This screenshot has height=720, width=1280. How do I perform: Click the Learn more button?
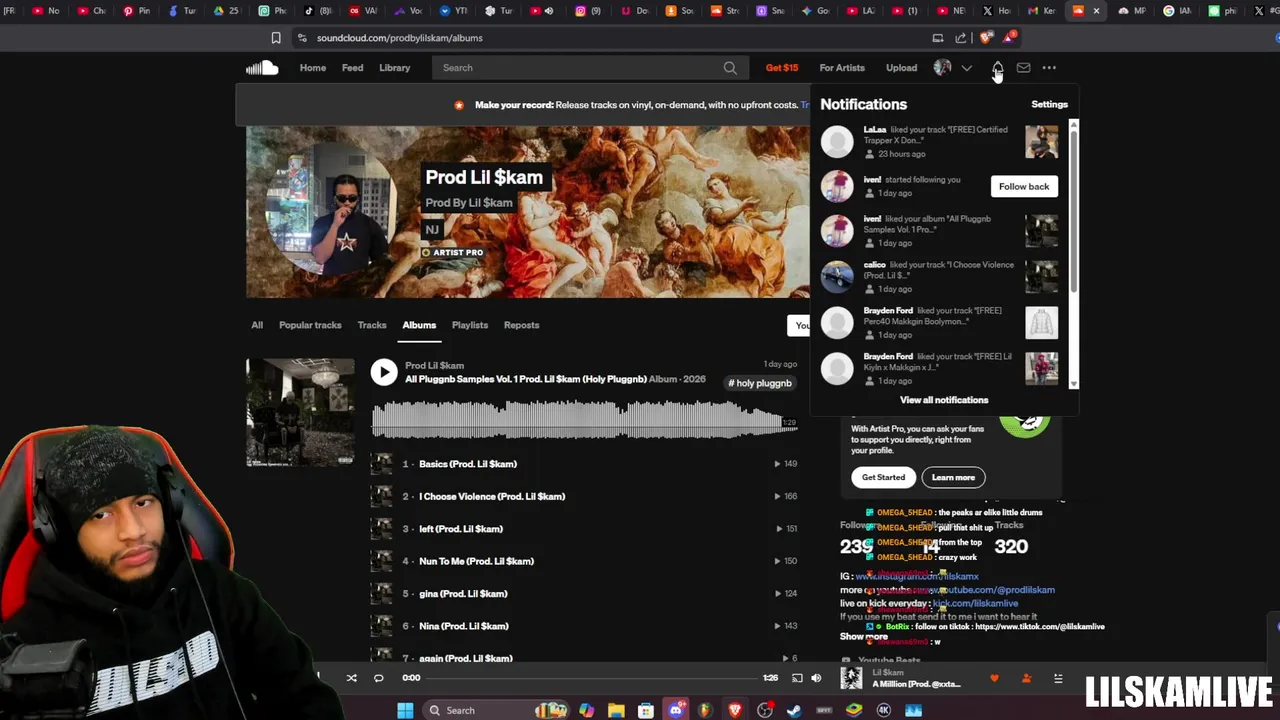pos(953,477)
